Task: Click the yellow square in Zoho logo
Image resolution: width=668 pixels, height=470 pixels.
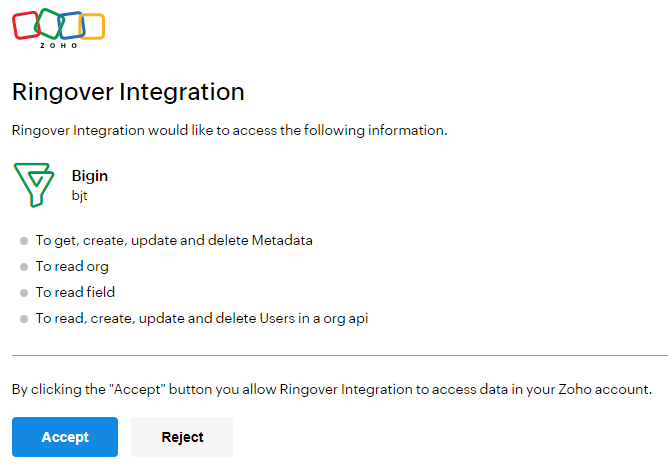Action: 92,26
